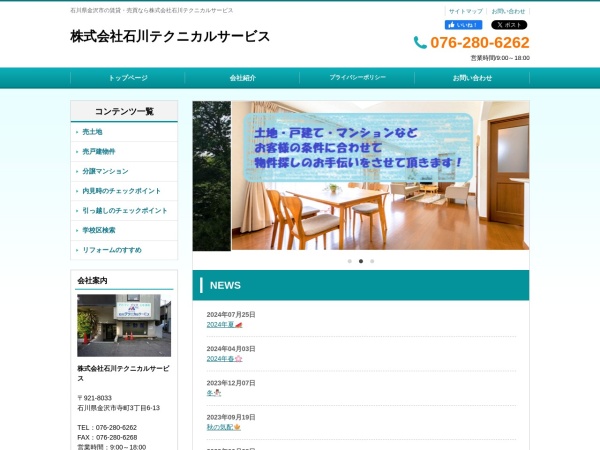The height and width of the screenshot is (450, 600).
Task: Click the small お問い合わせ link in header
Action: pos(508,11)
